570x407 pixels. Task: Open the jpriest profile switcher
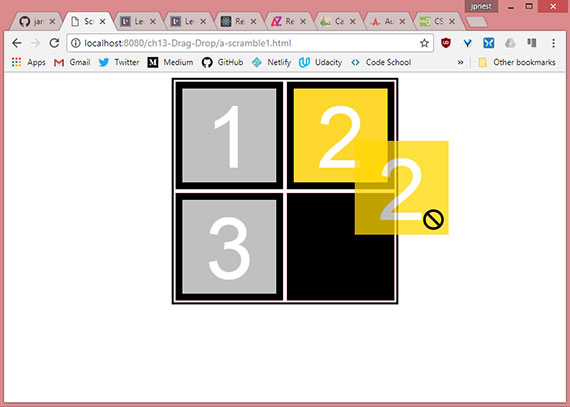click(x=481, y=6)
